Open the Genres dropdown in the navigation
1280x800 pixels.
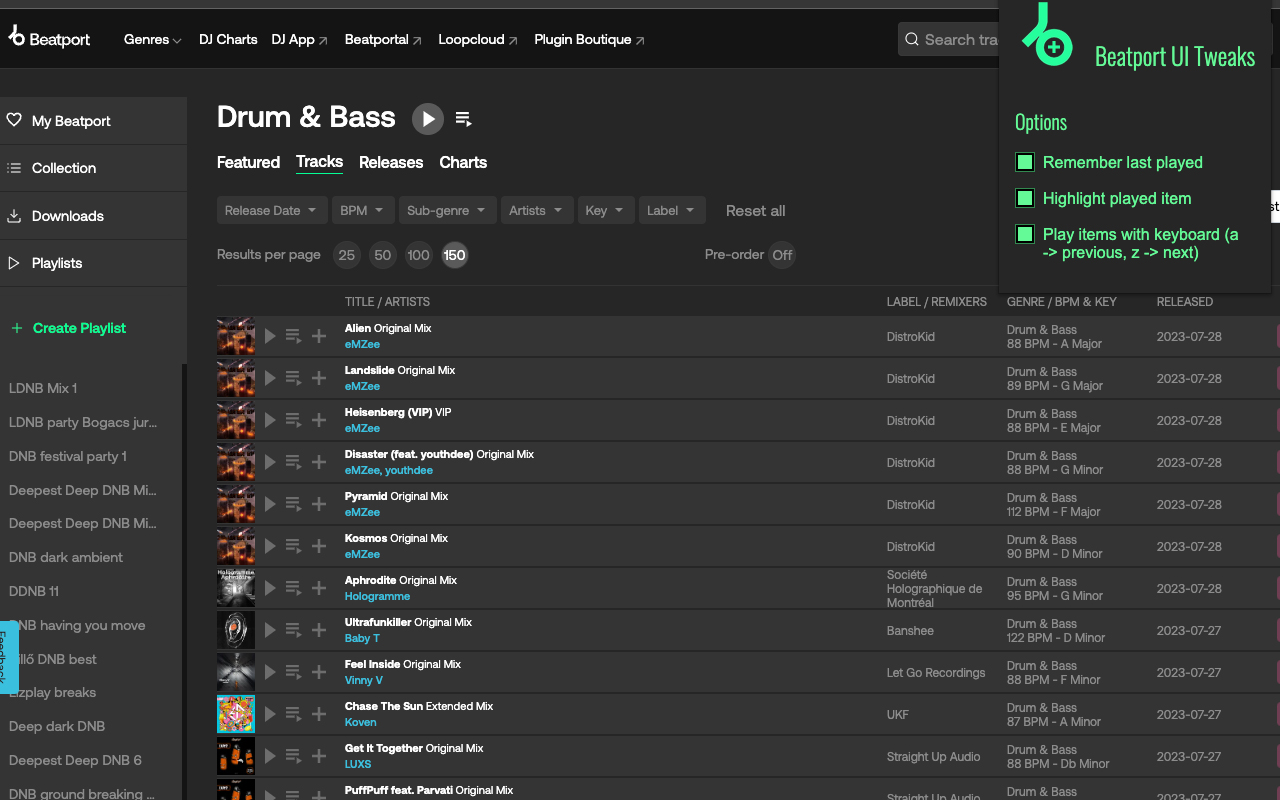pyautogui.click(x=152, y=39)
